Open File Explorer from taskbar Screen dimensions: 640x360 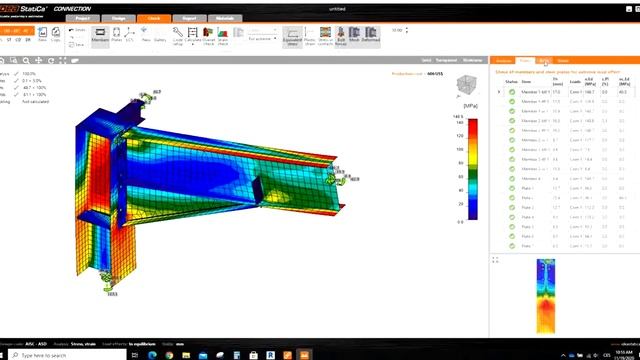[186, 355]
